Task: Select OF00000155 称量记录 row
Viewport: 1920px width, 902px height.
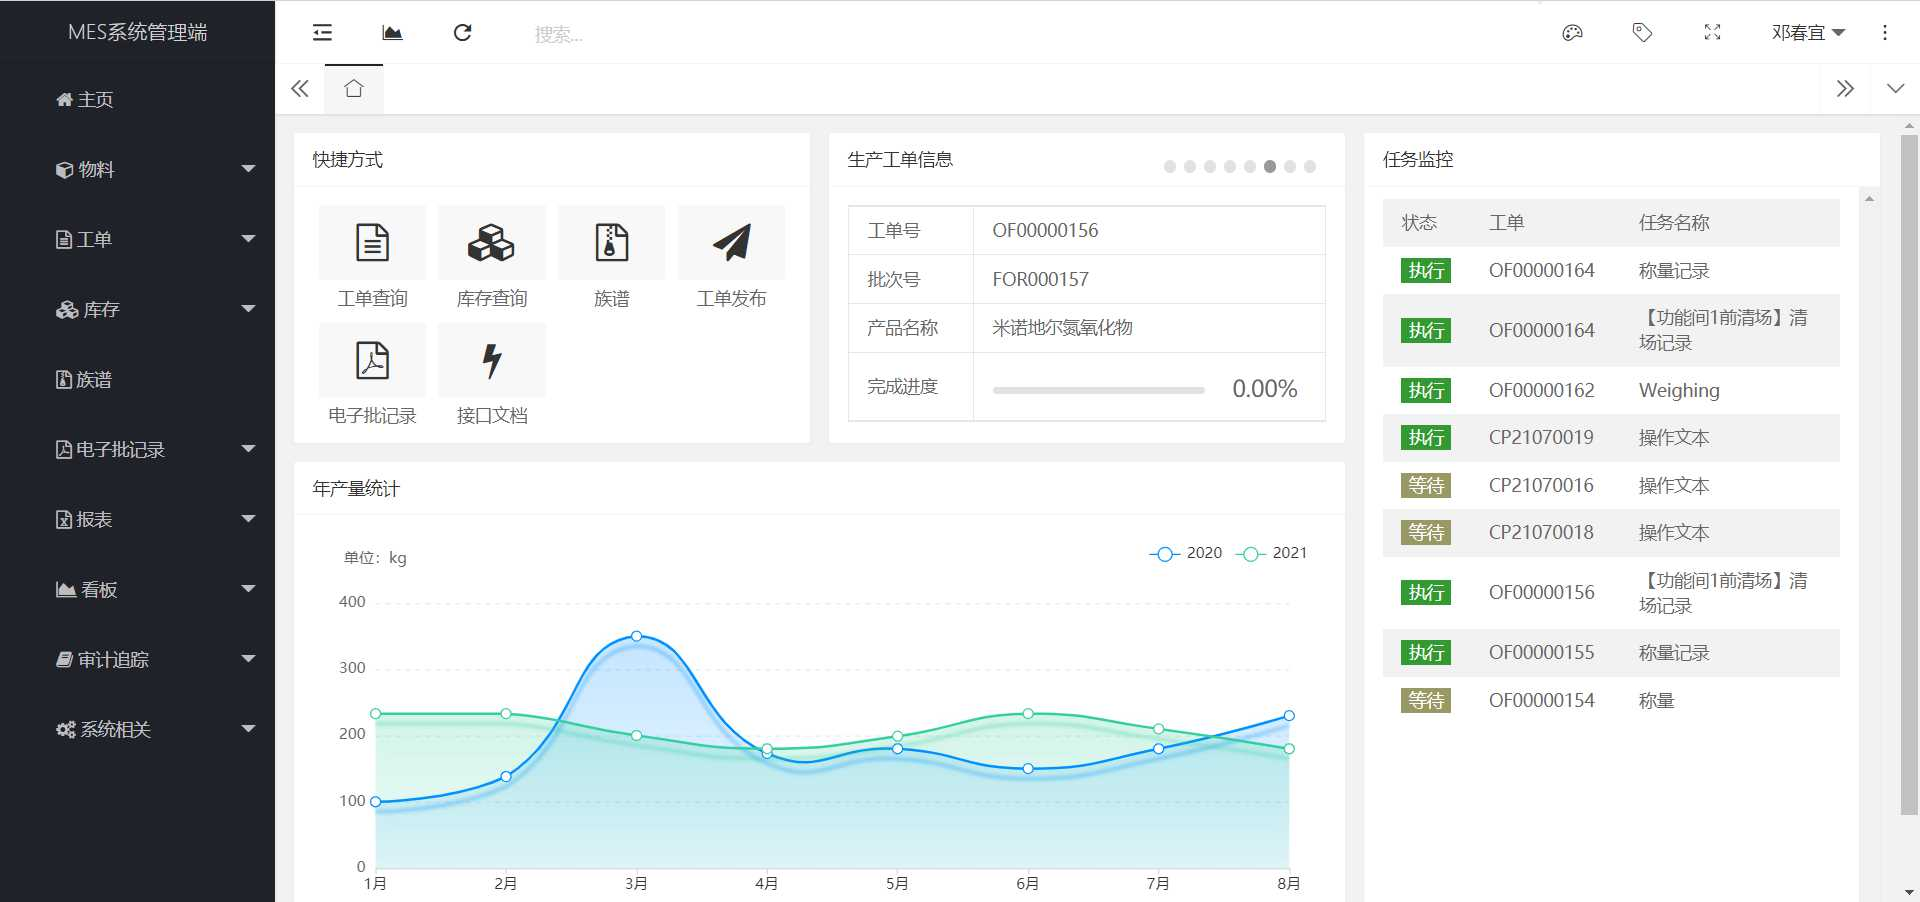Action: pos(1611,653)
